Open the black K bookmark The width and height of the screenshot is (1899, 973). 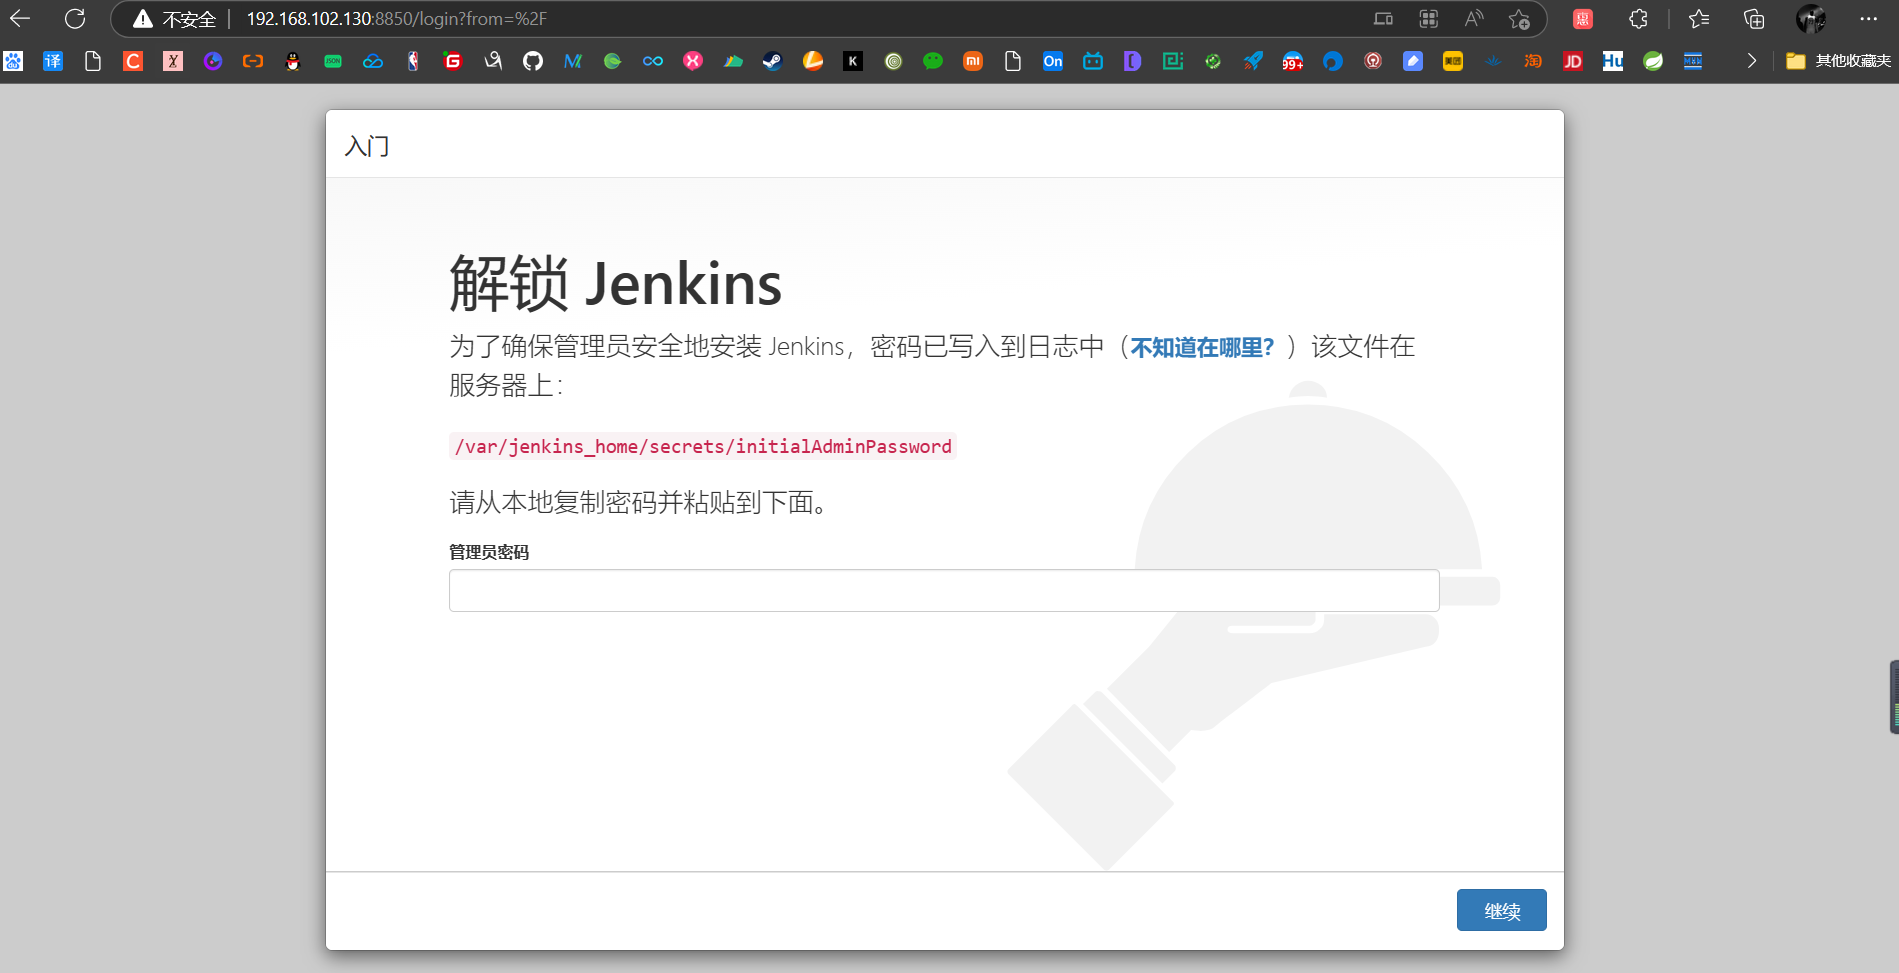(853, 61)
